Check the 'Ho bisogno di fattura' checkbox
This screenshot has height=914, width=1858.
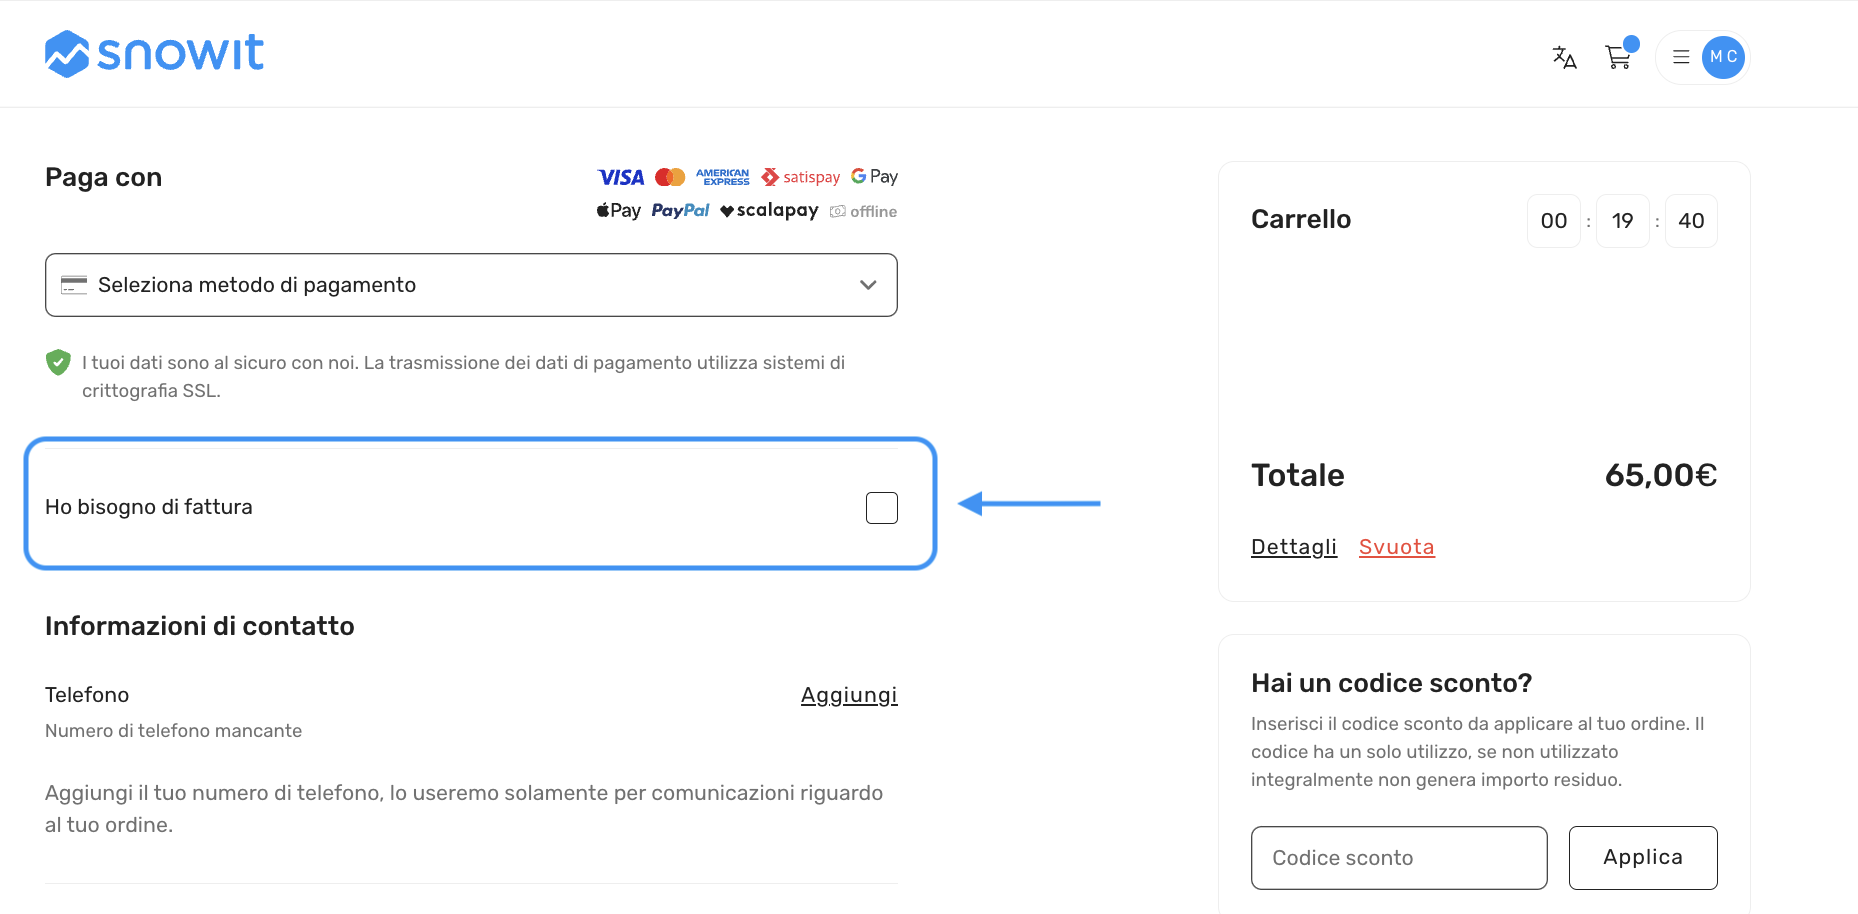pyautogui.click(x=882, y=508)
